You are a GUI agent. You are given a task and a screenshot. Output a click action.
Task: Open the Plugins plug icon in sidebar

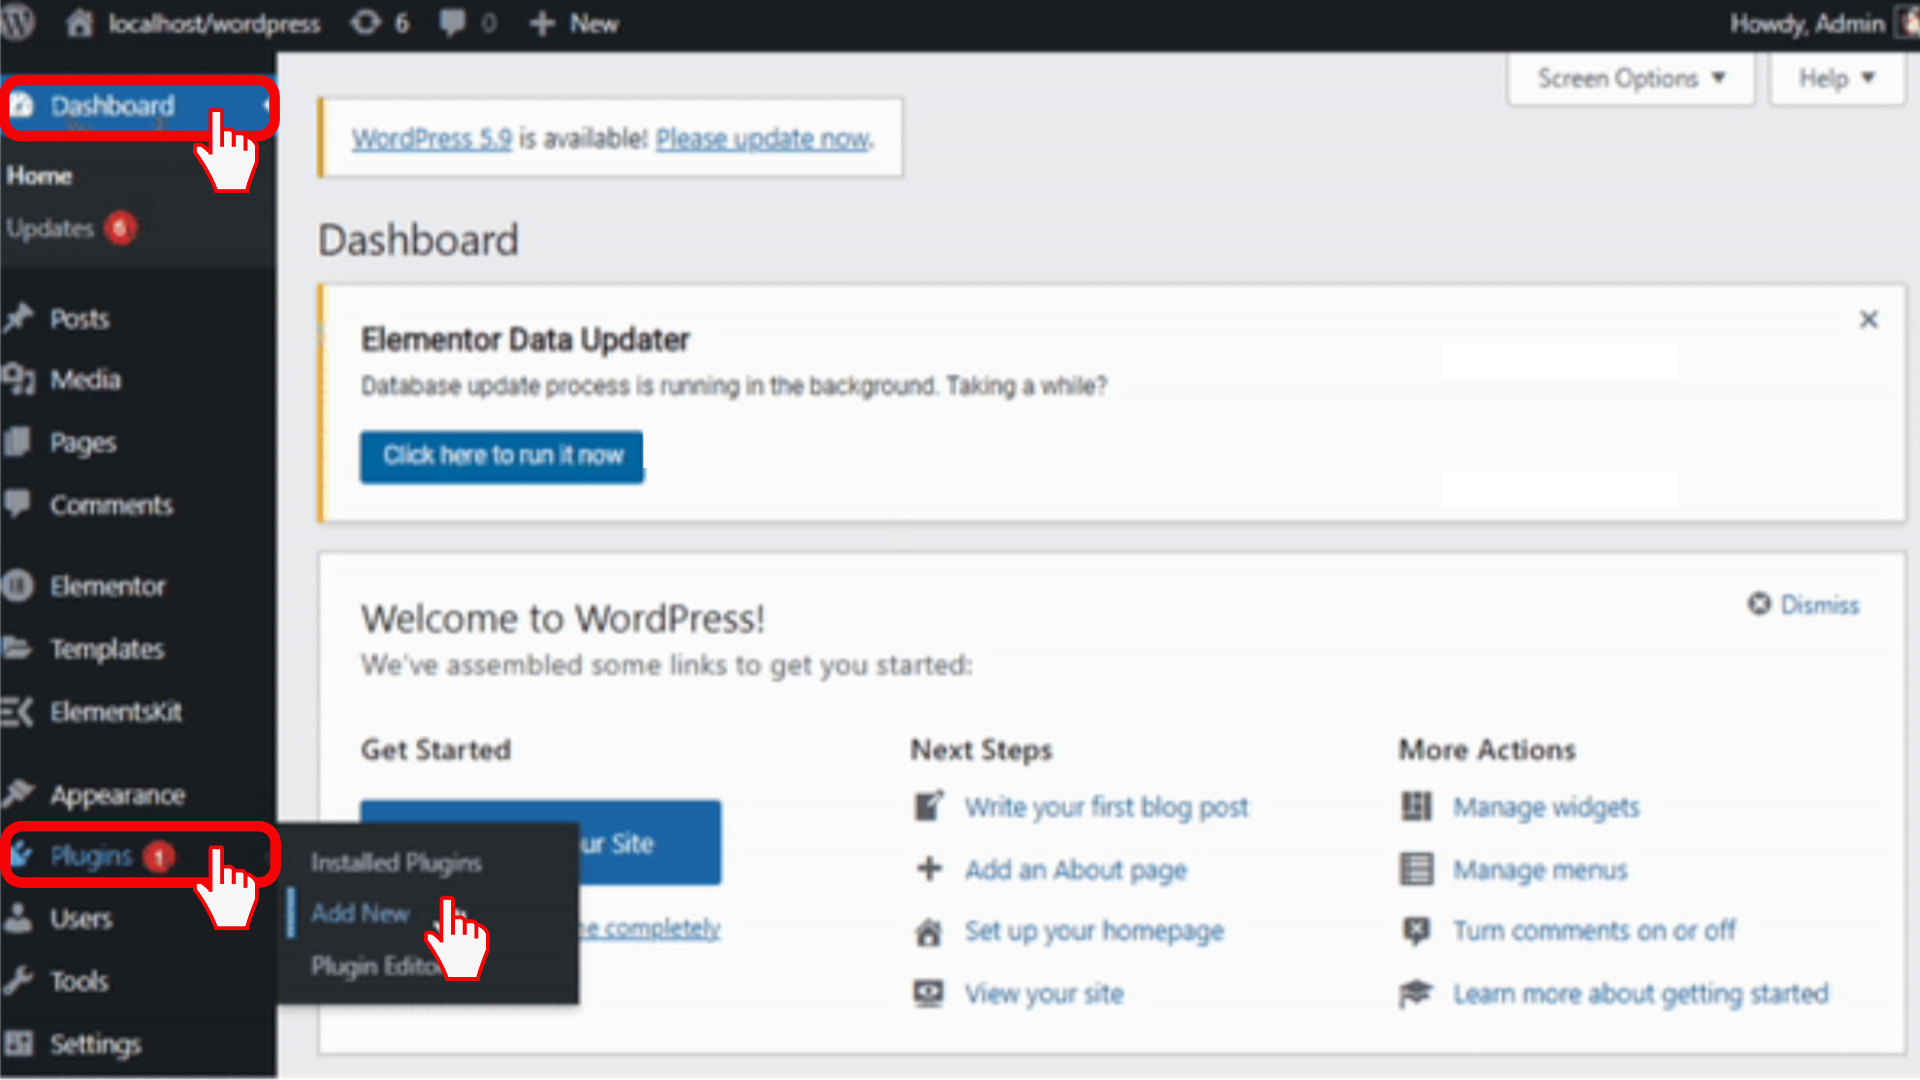coord(22,854)
